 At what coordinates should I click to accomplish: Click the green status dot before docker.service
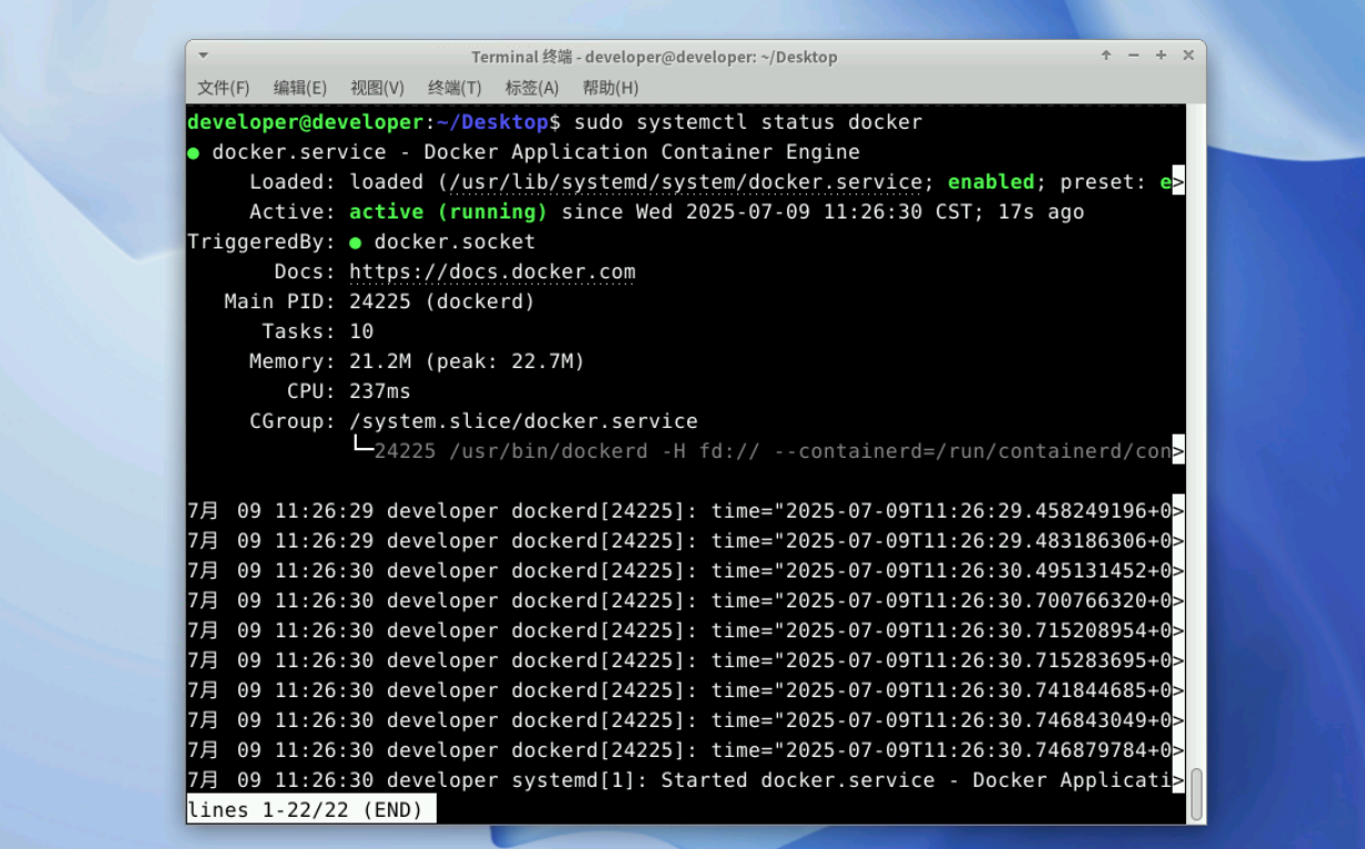coord(193,153)
